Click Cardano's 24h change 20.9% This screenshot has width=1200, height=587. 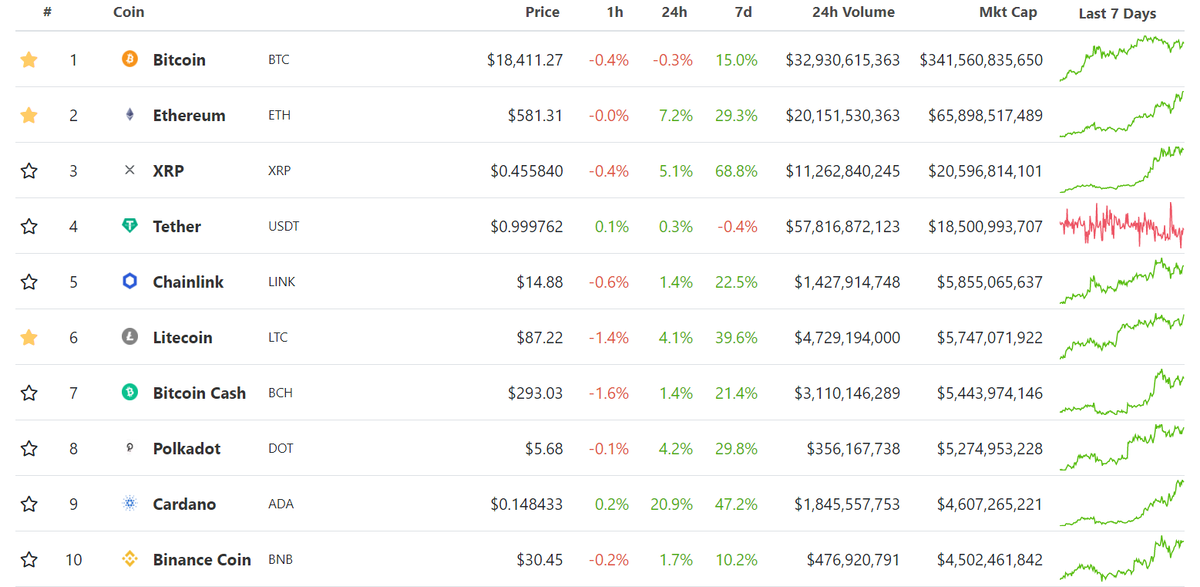click(x=671, y=504)
